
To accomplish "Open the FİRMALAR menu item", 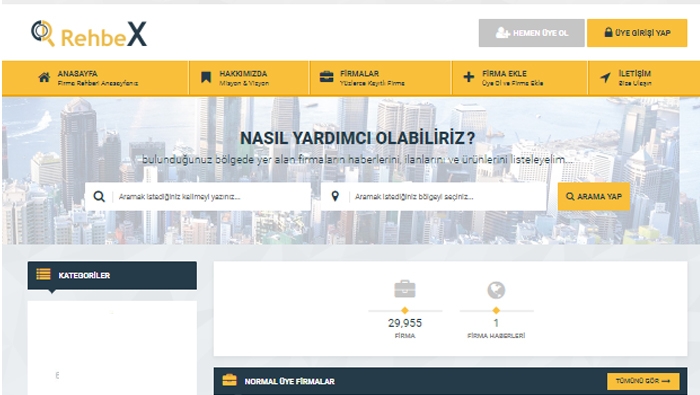I will pyautogui.click(x=381, y=78).
